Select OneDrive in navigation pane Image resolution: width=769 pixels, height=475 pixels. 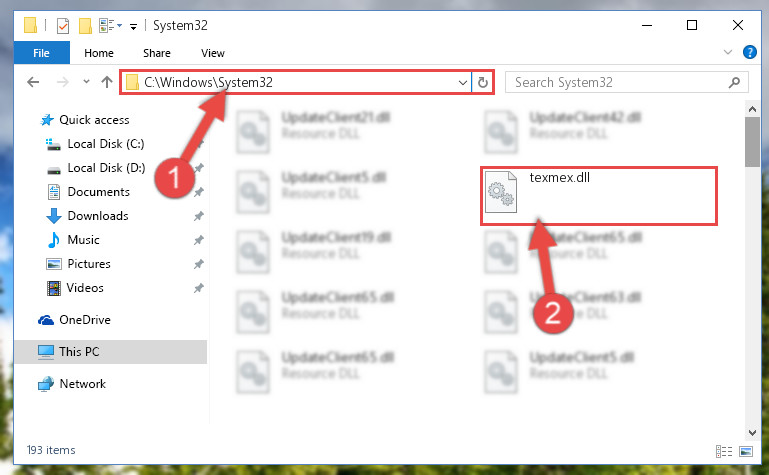[x=85, y=320]
